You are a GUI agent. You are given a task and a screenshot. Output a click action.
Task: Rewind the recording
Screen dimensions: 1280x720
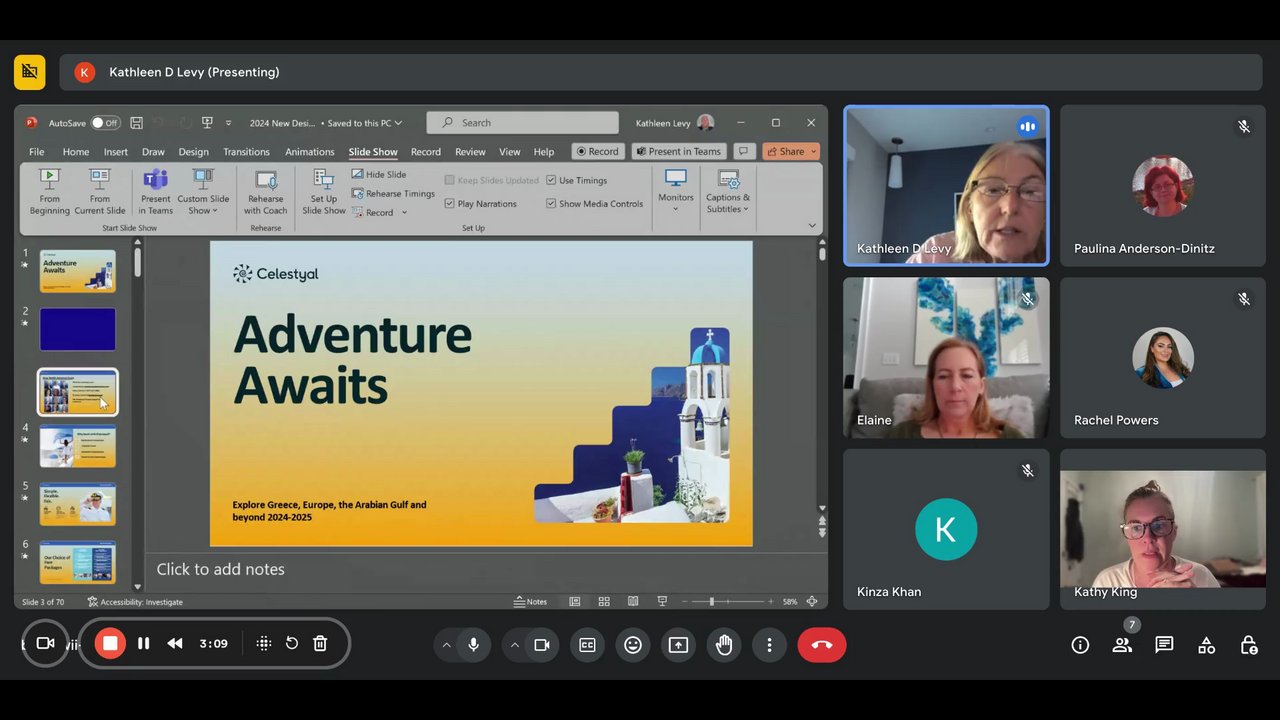[175, 643]
